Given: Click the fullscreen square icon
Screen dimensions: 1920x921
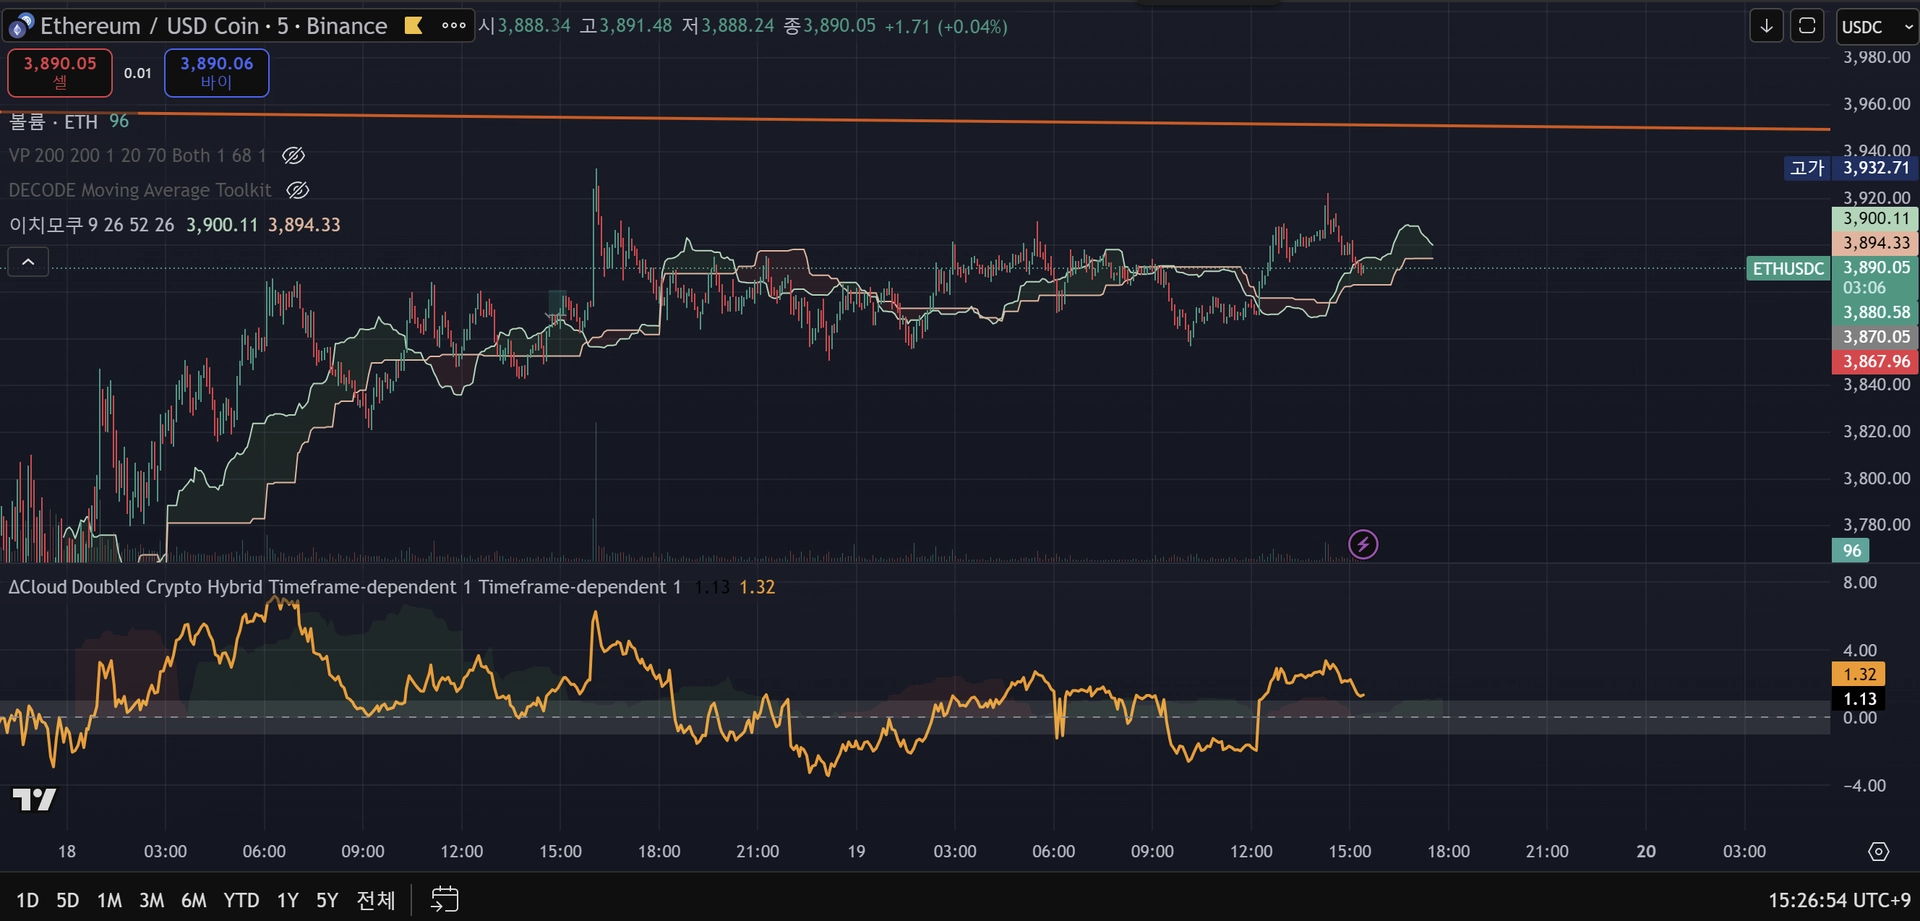Looking at the screenshot, I should (x=1807, y=26).
